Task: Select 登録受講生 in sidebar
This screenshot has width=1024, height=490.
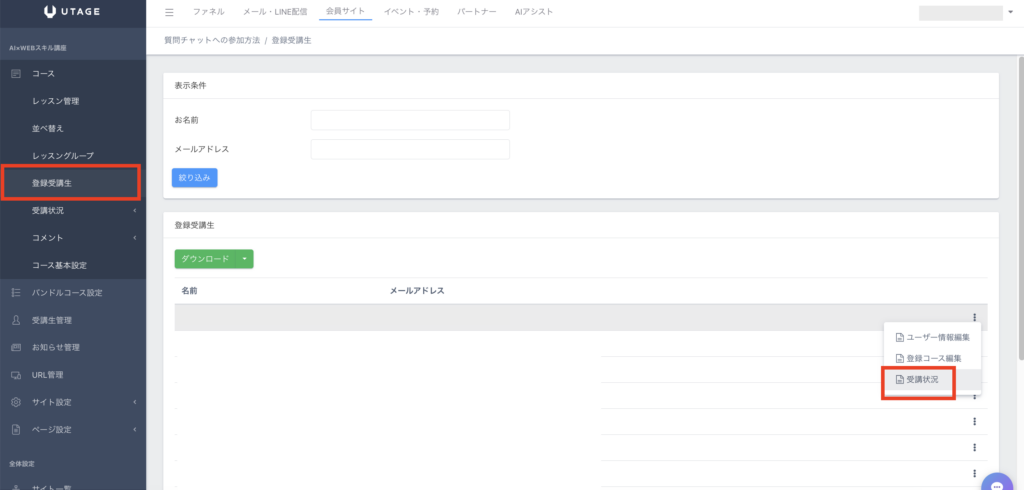Action: click(52, 184)
